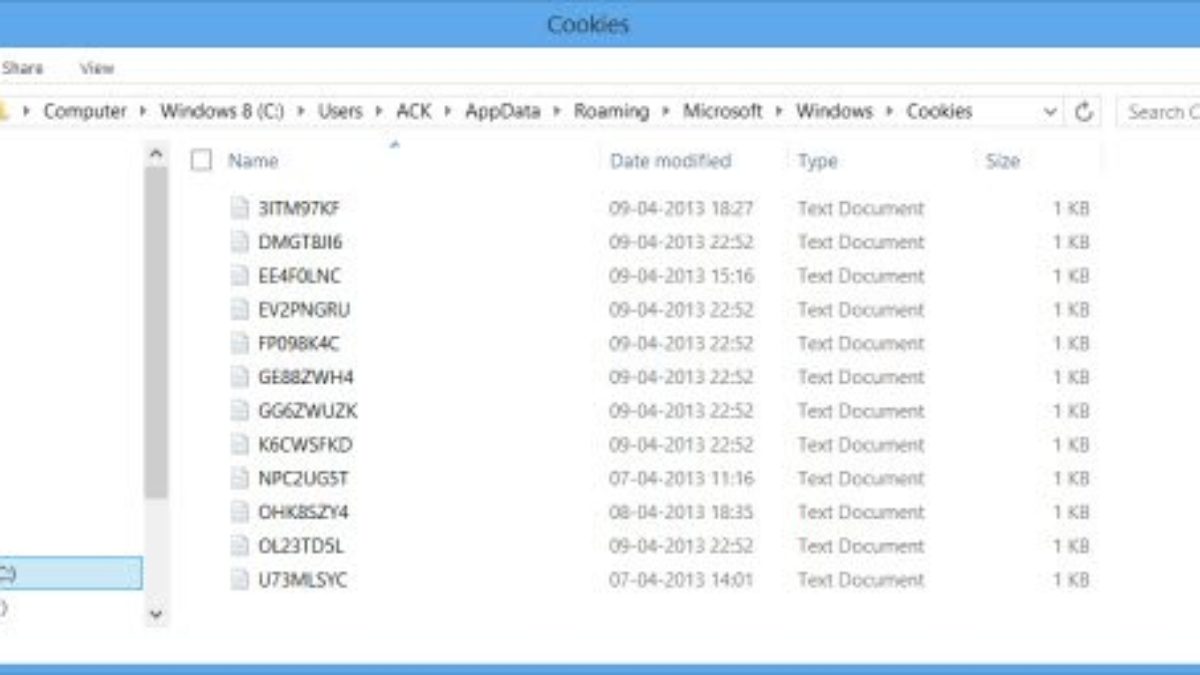The width and height of the screenshot is (1200, 675).
Task: Go to ACK folder in the path
Action: (x=414, y=112)
